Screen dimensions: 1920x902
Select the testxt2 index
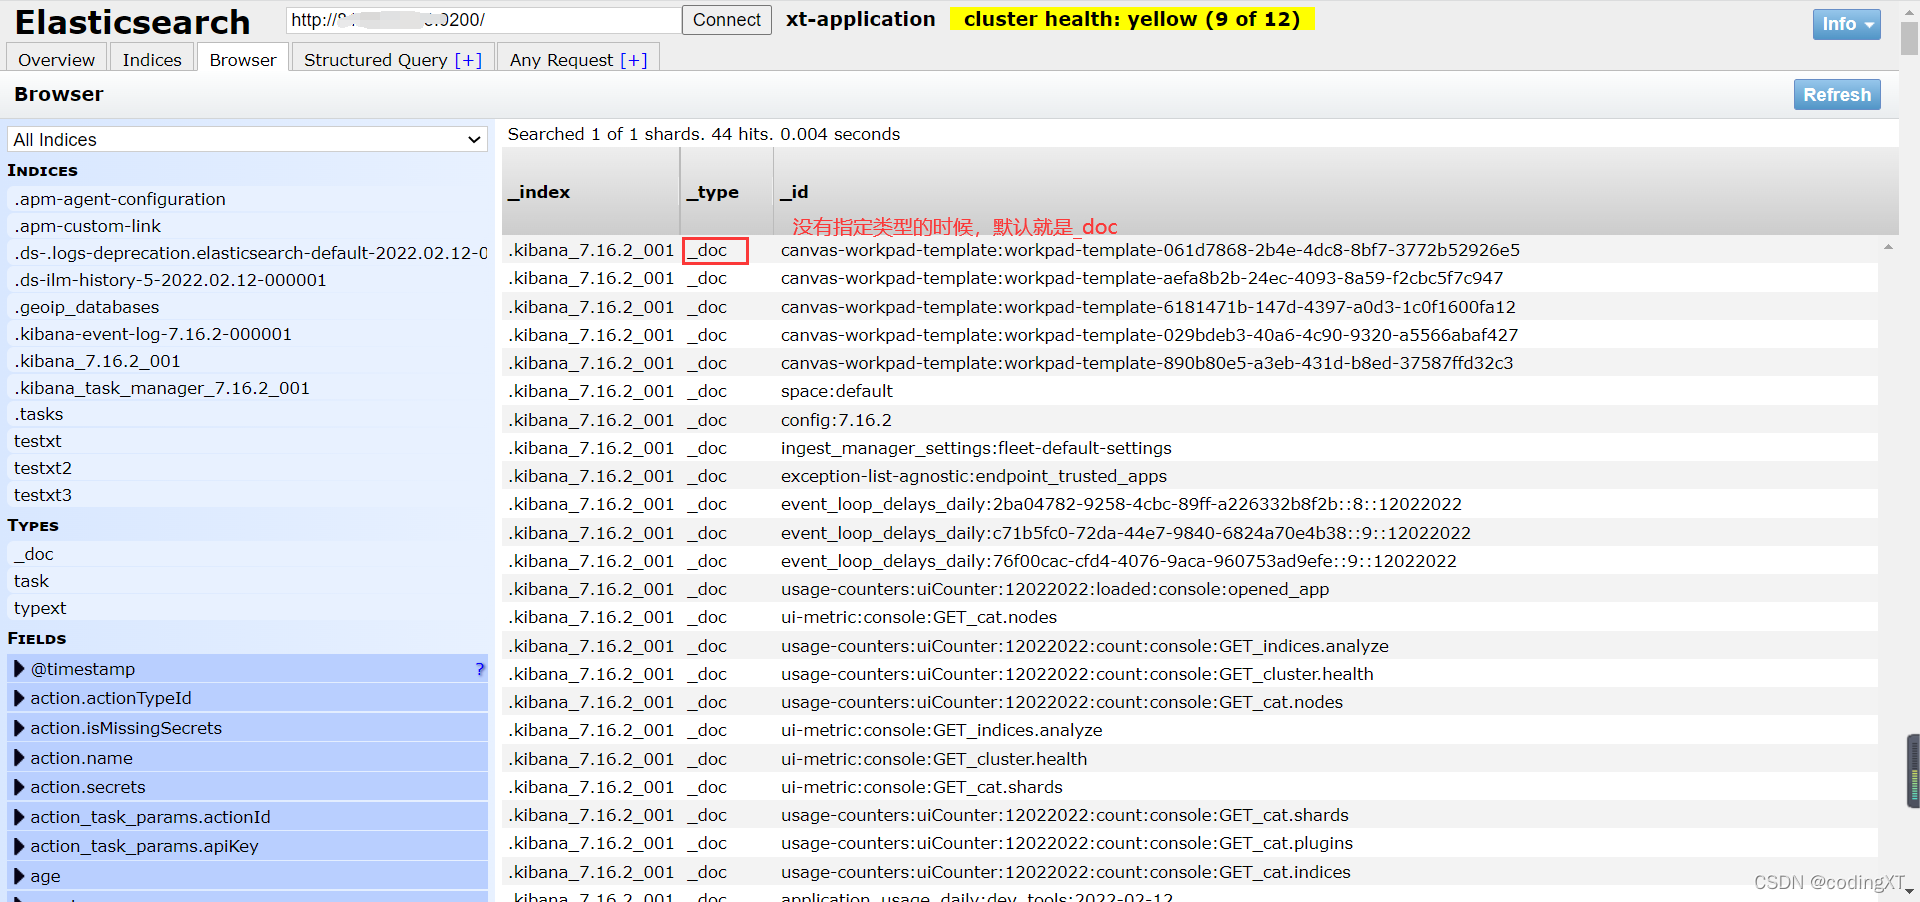247,468
